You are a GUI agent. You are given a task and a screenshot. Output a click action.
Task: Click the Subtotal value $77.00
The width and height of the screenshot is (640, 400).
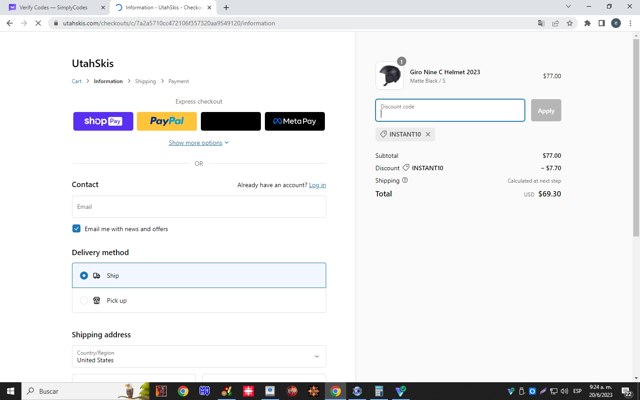[x=552, y=156]
